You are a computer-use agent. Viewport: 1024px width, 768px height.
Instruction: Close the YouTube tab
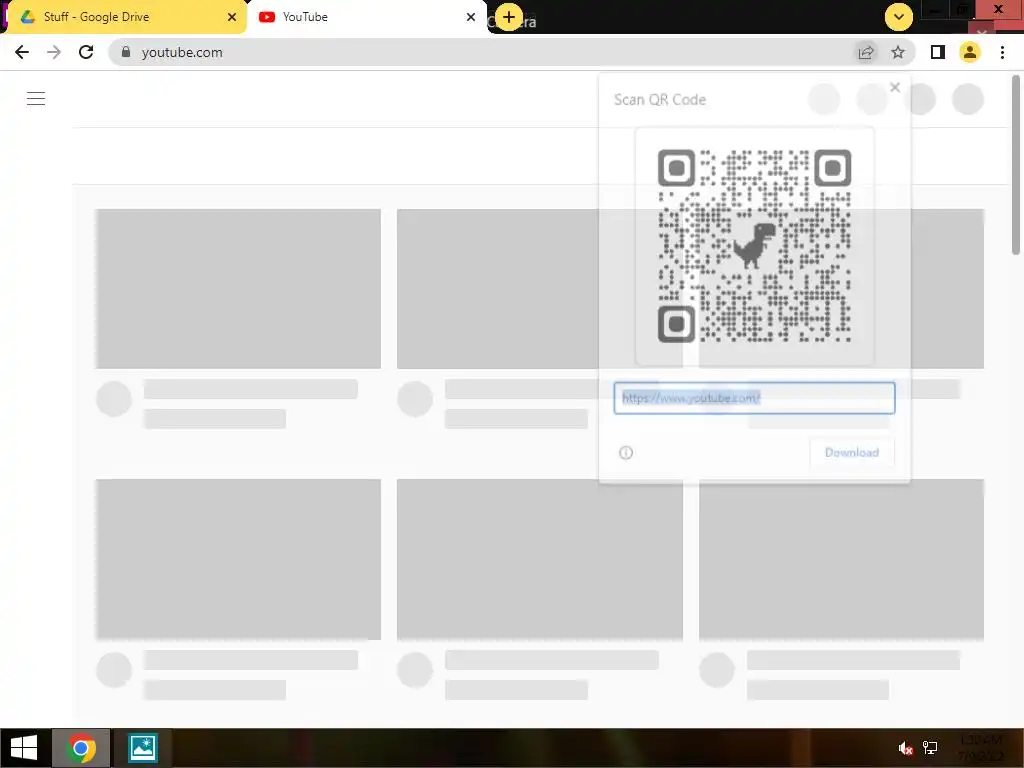tap(471, 17)
